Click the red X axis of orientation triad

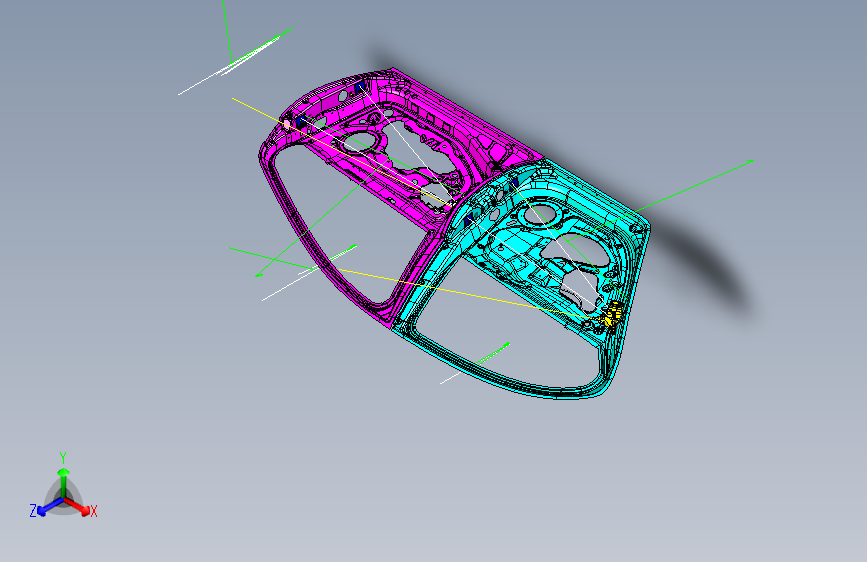pyautogui.click(x=77, y=506)
